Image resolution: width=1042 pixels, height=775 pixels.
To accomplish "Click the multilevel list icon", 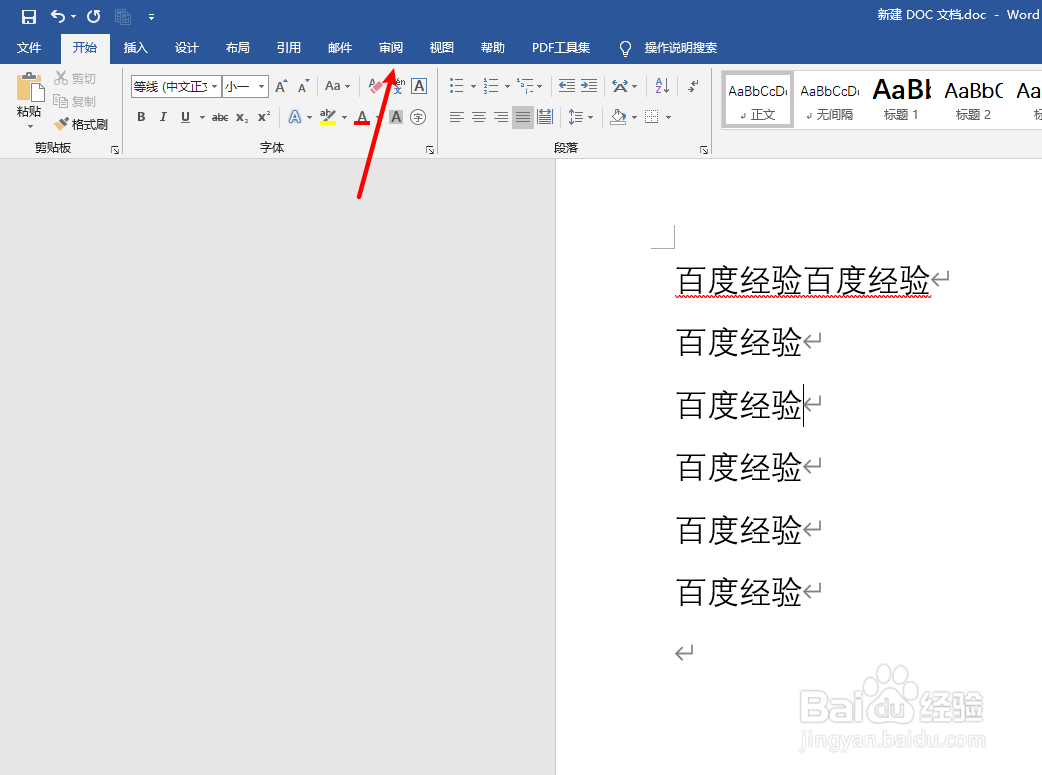I will 526,86.
